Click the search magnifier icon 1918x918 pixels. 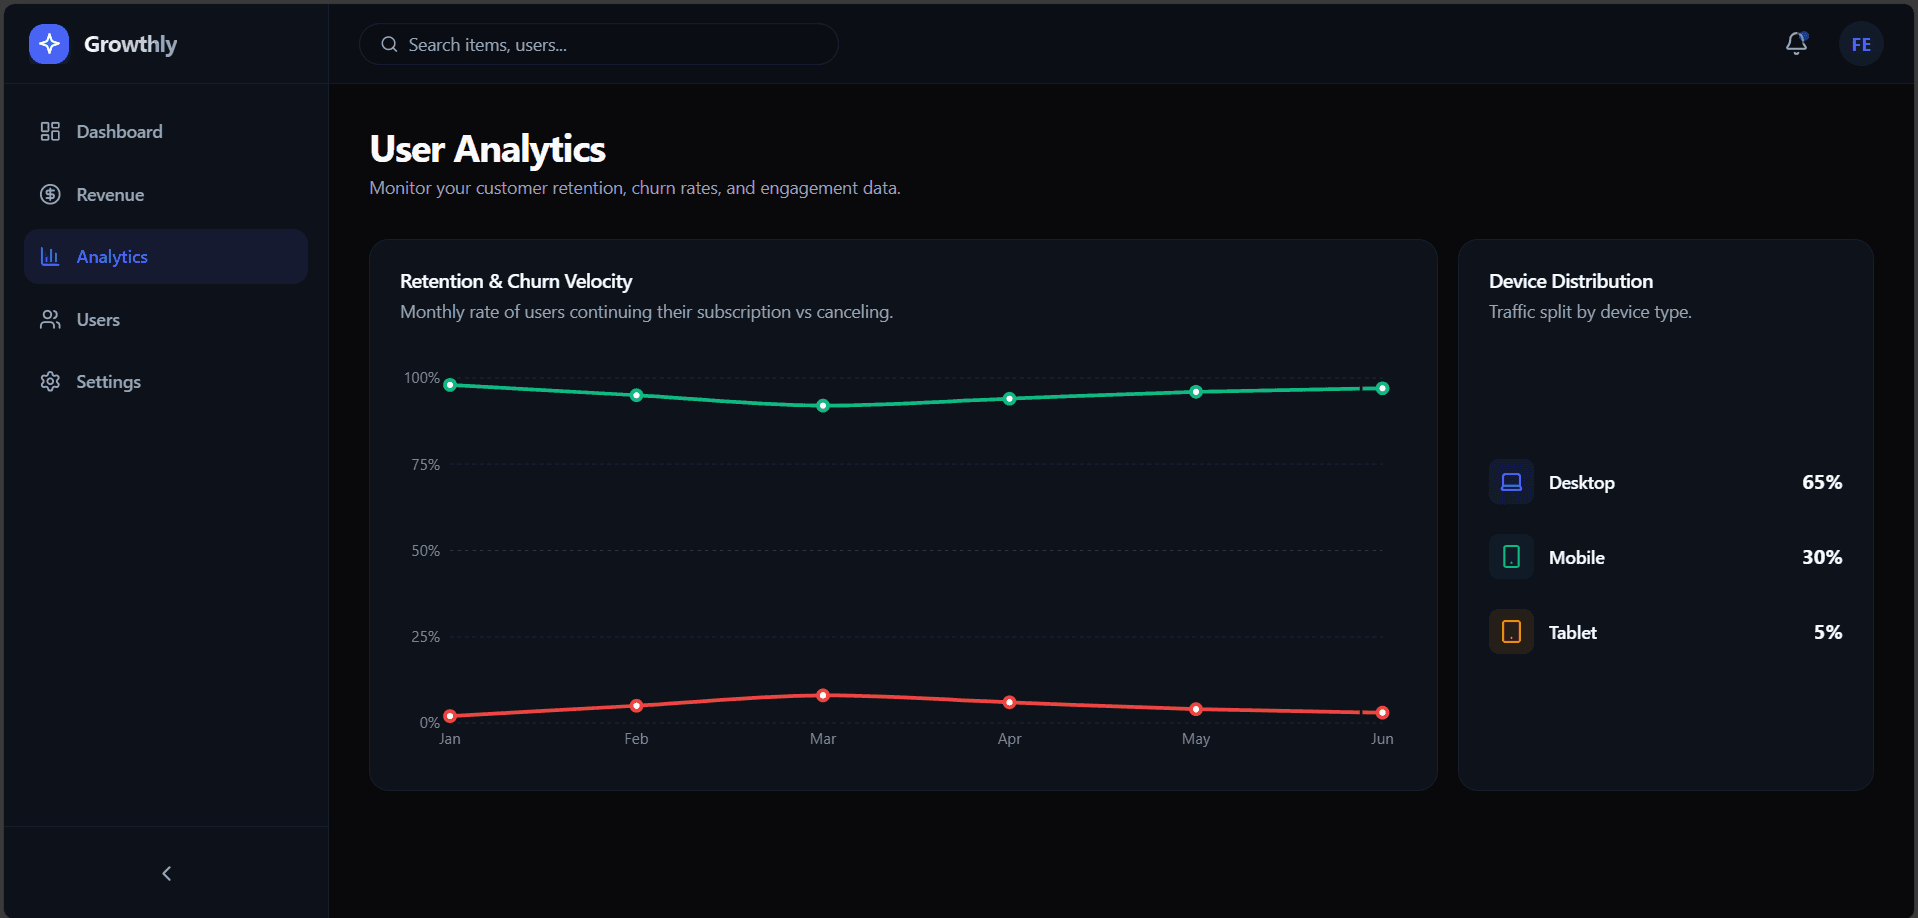pos(389,45)
